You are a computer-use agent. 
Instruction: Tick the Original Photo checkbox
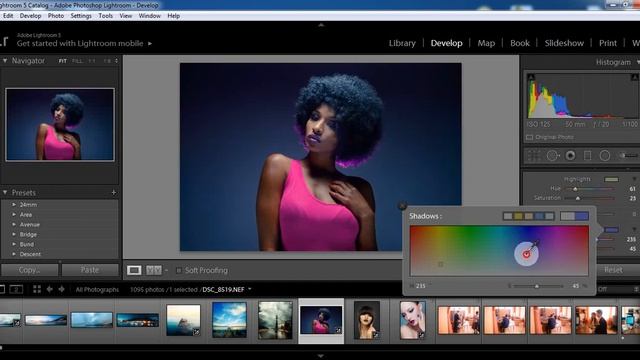tap(529, 137)
